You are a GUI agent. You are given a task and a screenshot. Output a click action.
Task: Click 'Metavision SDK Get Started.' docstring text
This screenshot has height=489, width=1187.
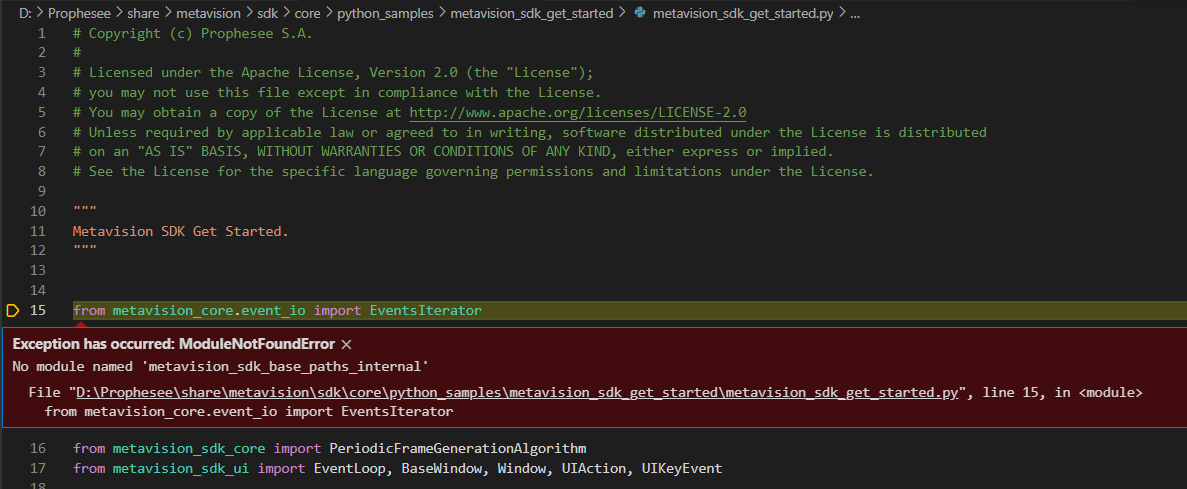click(181, 231)
